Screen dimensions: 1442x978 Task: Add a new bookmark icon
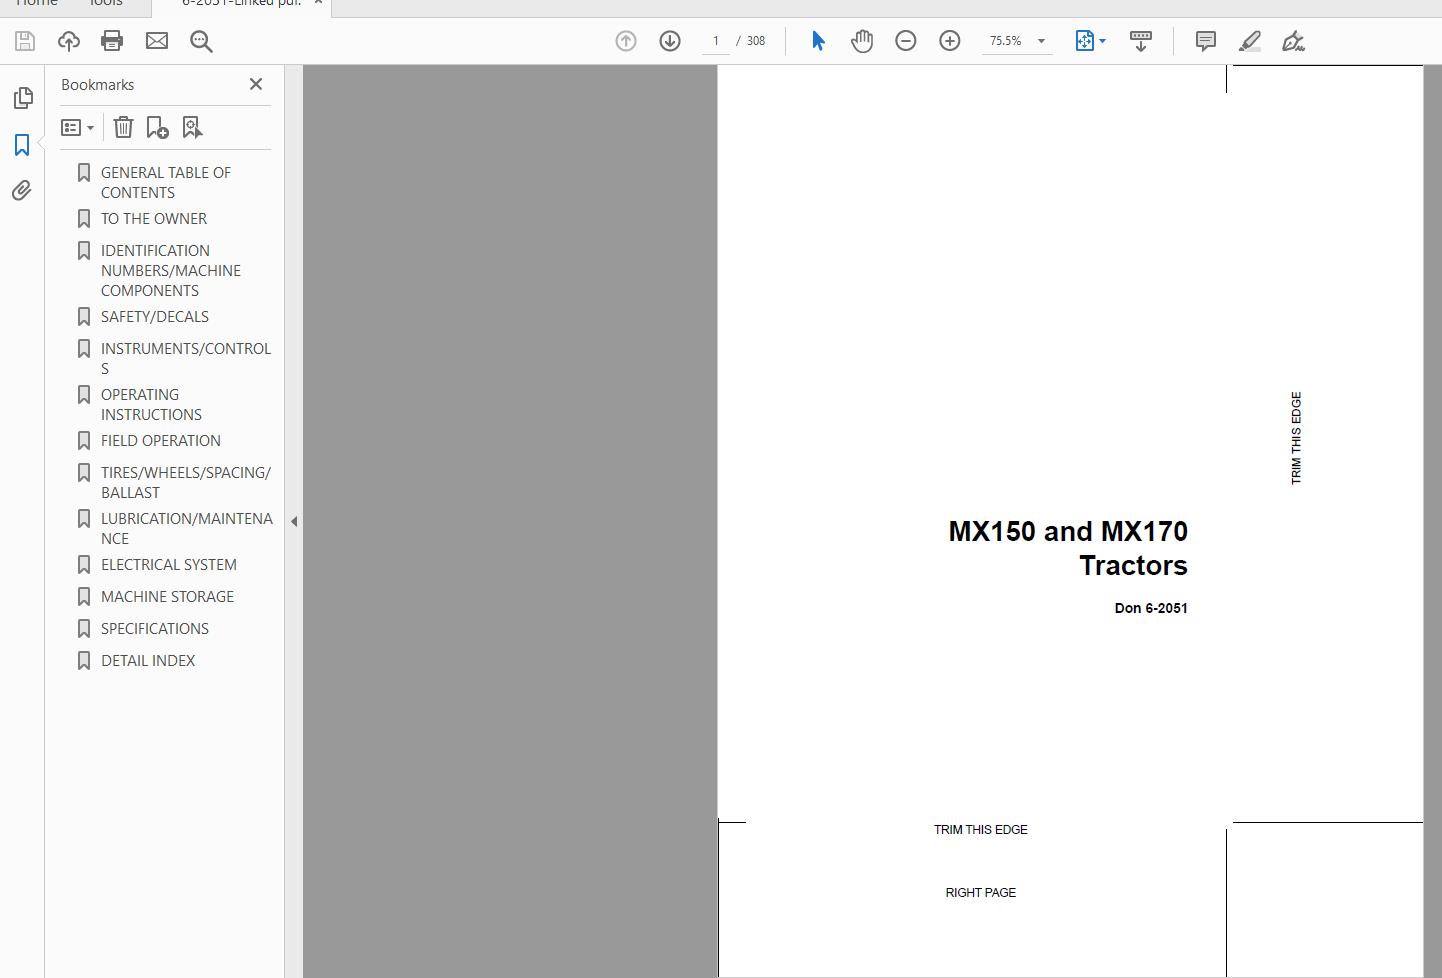coord(157,127)
